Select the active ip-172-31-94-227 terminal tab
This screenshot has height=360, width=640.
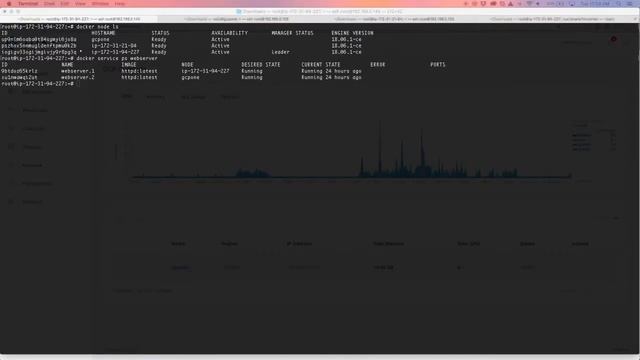tap(79, 19)
